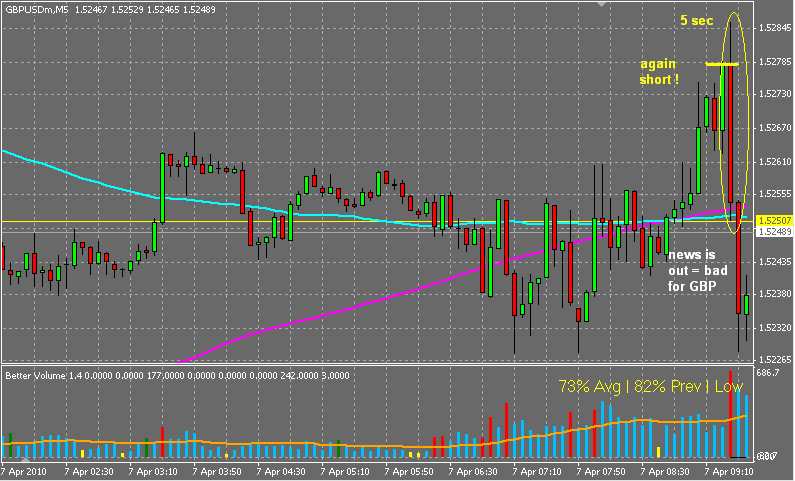Click the 'Better Volume 1.4' indicator label

pyautogui.click(x=44, y=376)
